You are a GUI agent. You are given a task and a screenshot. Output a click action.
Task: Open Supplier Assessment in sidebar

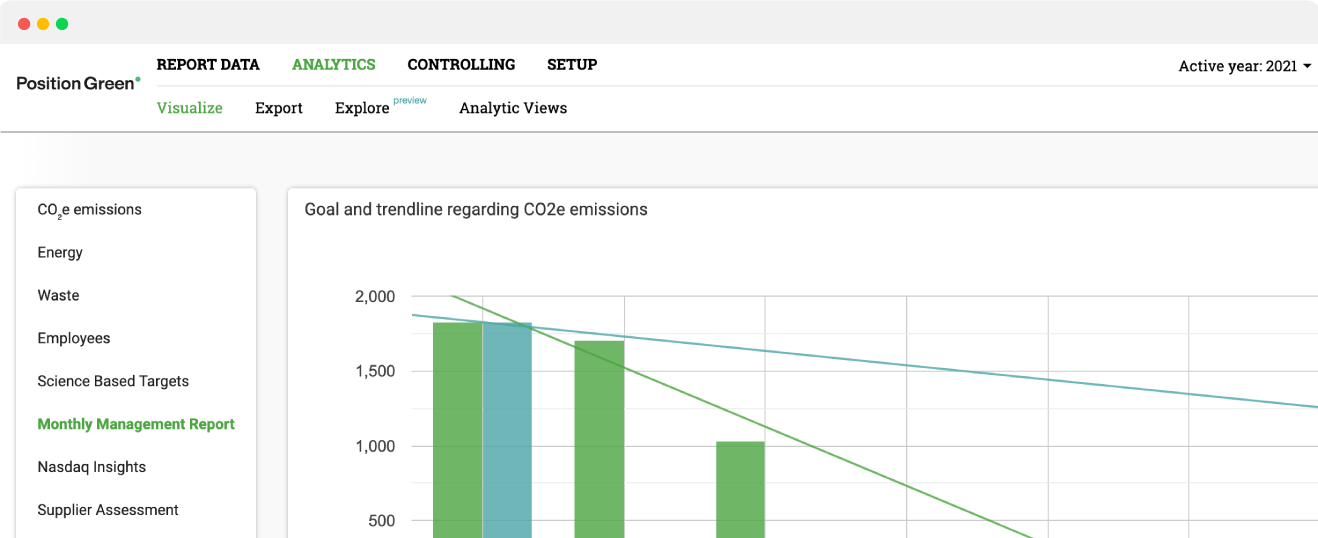(108, 510)
